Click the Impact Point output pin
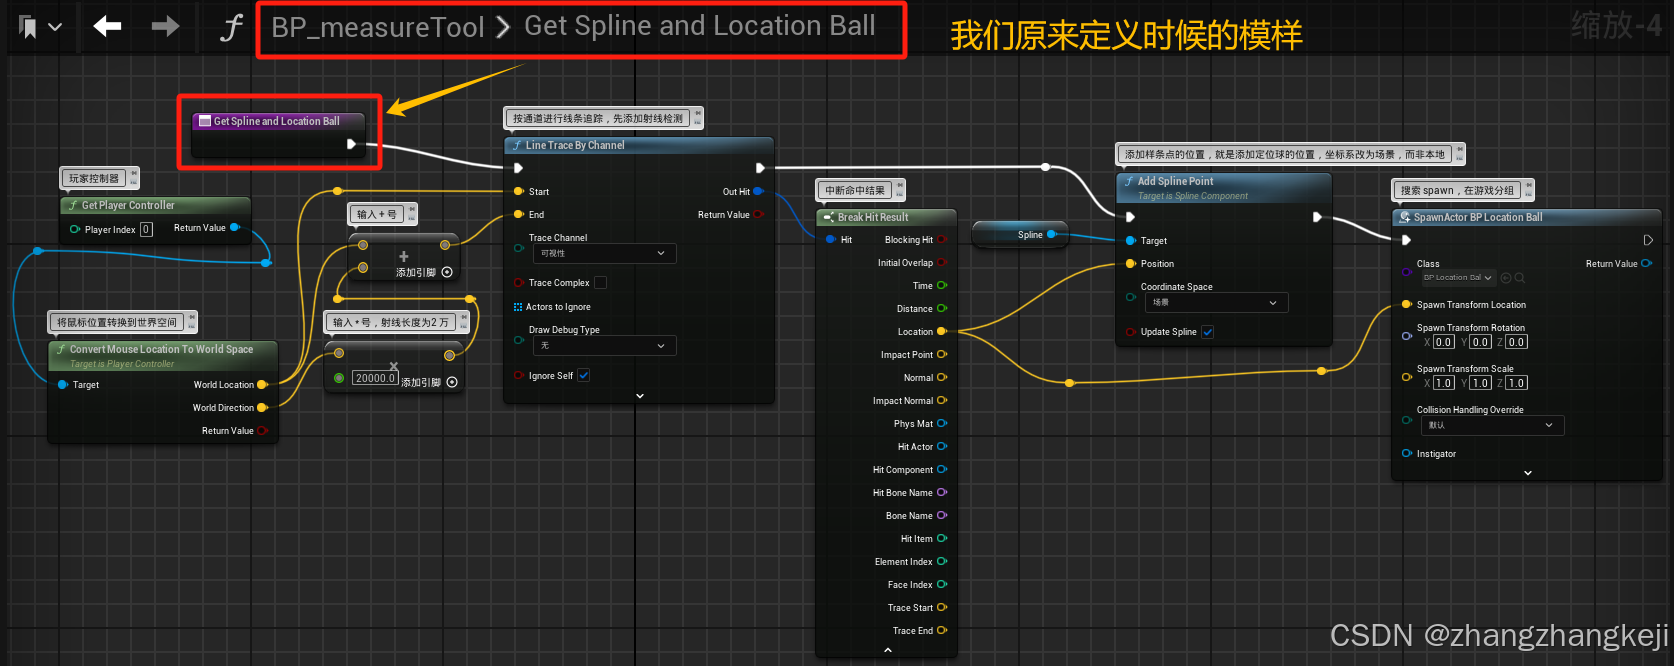1674x666 pixels. tap(941, 355)
